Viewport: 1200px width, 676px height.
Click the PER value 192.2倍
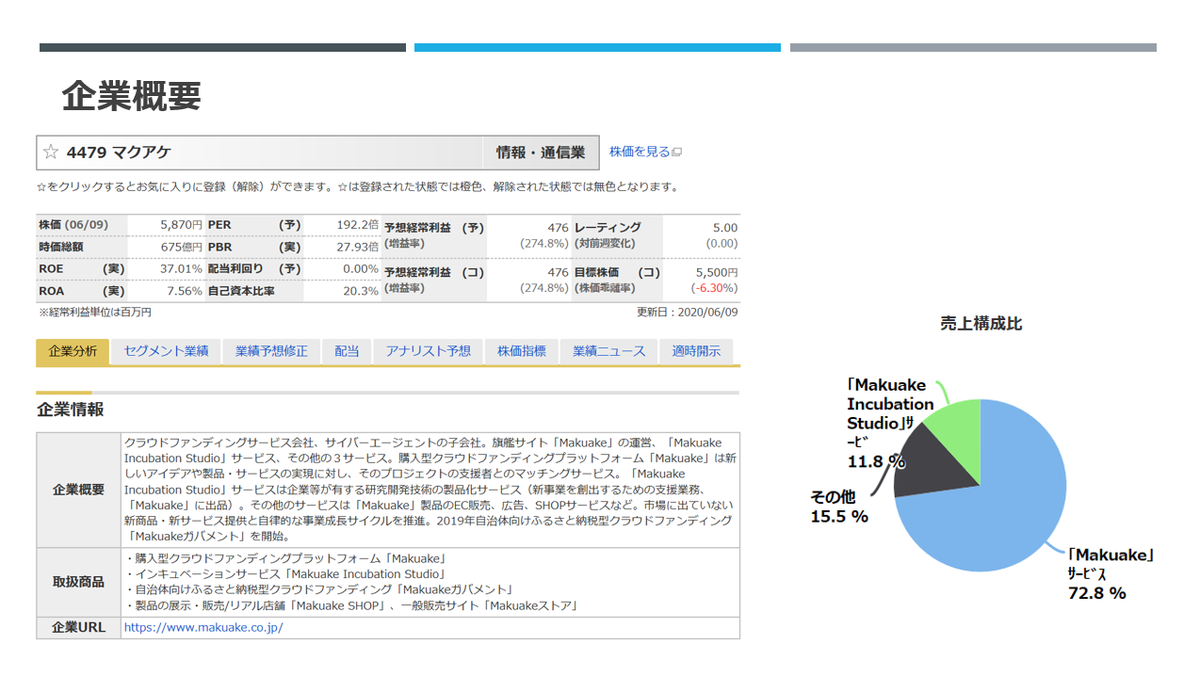357,226
